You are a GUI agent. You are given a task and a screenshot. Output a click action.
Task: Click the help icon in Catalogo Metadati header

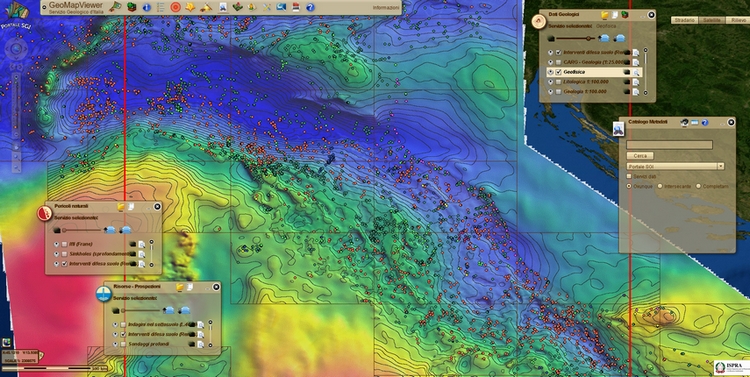(x=705, y=122)
